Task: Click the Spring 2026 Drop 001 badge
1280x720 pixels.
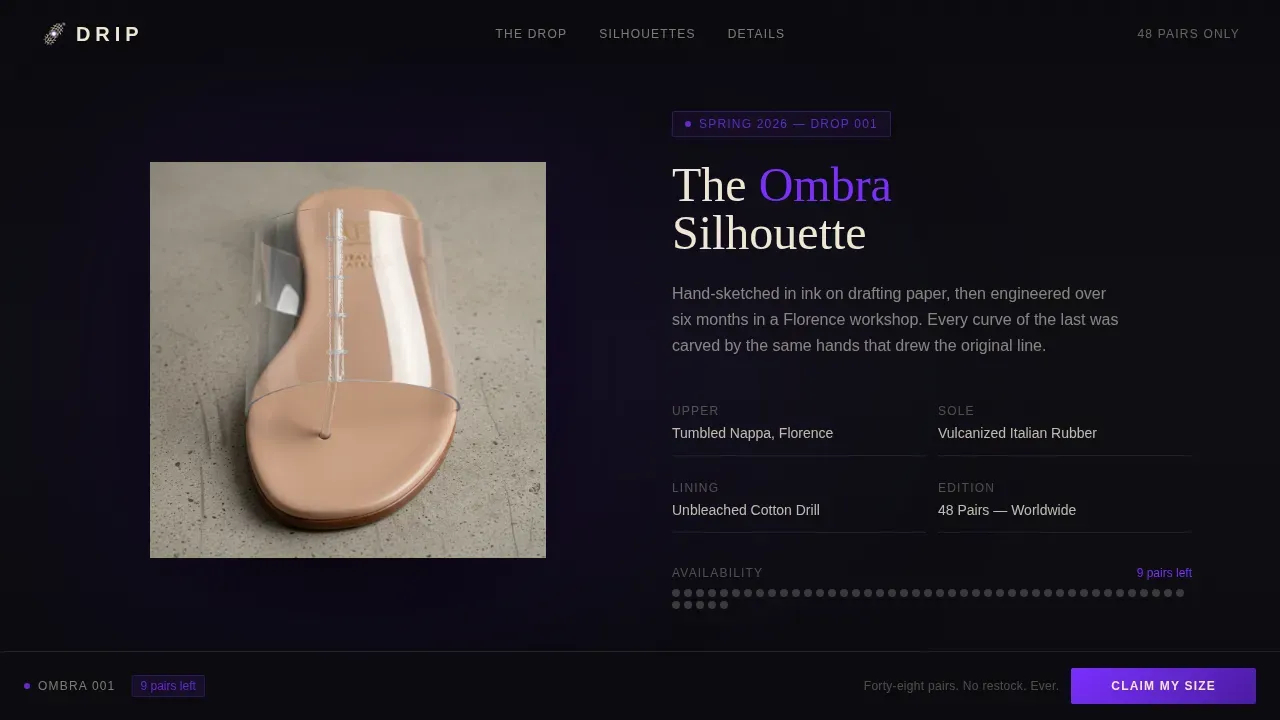Action: pyautogui.click(x=781, y=124)
